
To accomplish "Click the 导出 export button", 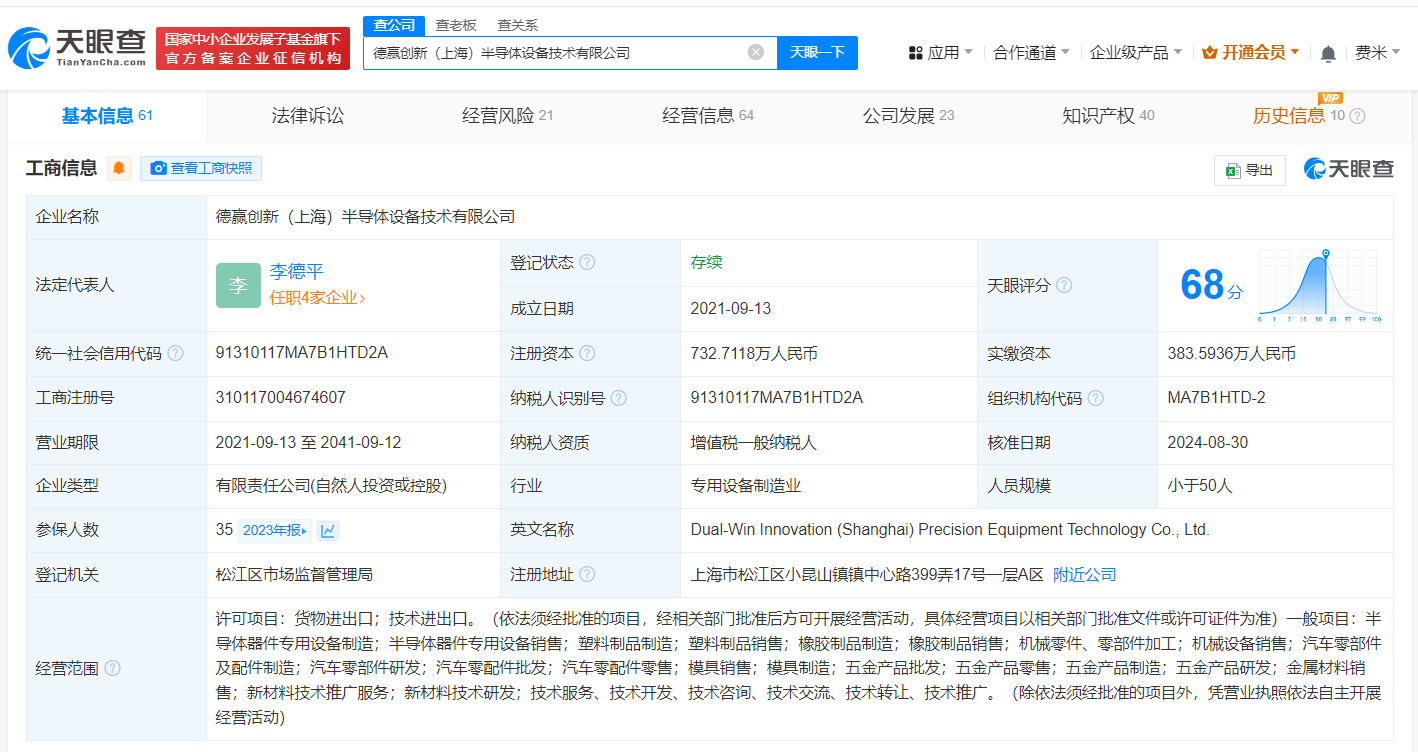I will pos(1249,170).
